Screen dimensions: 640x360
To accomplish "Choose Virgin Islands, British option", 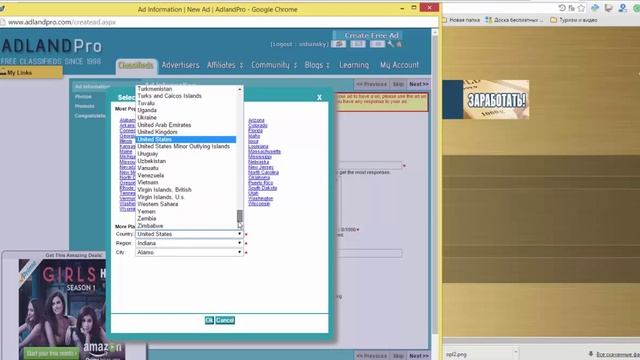I will pos(186,190).
